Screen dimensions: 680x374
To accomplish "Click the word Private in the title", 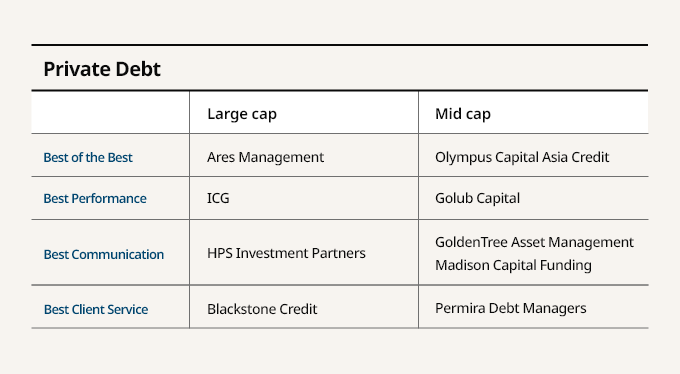I will tap(80, 69).
